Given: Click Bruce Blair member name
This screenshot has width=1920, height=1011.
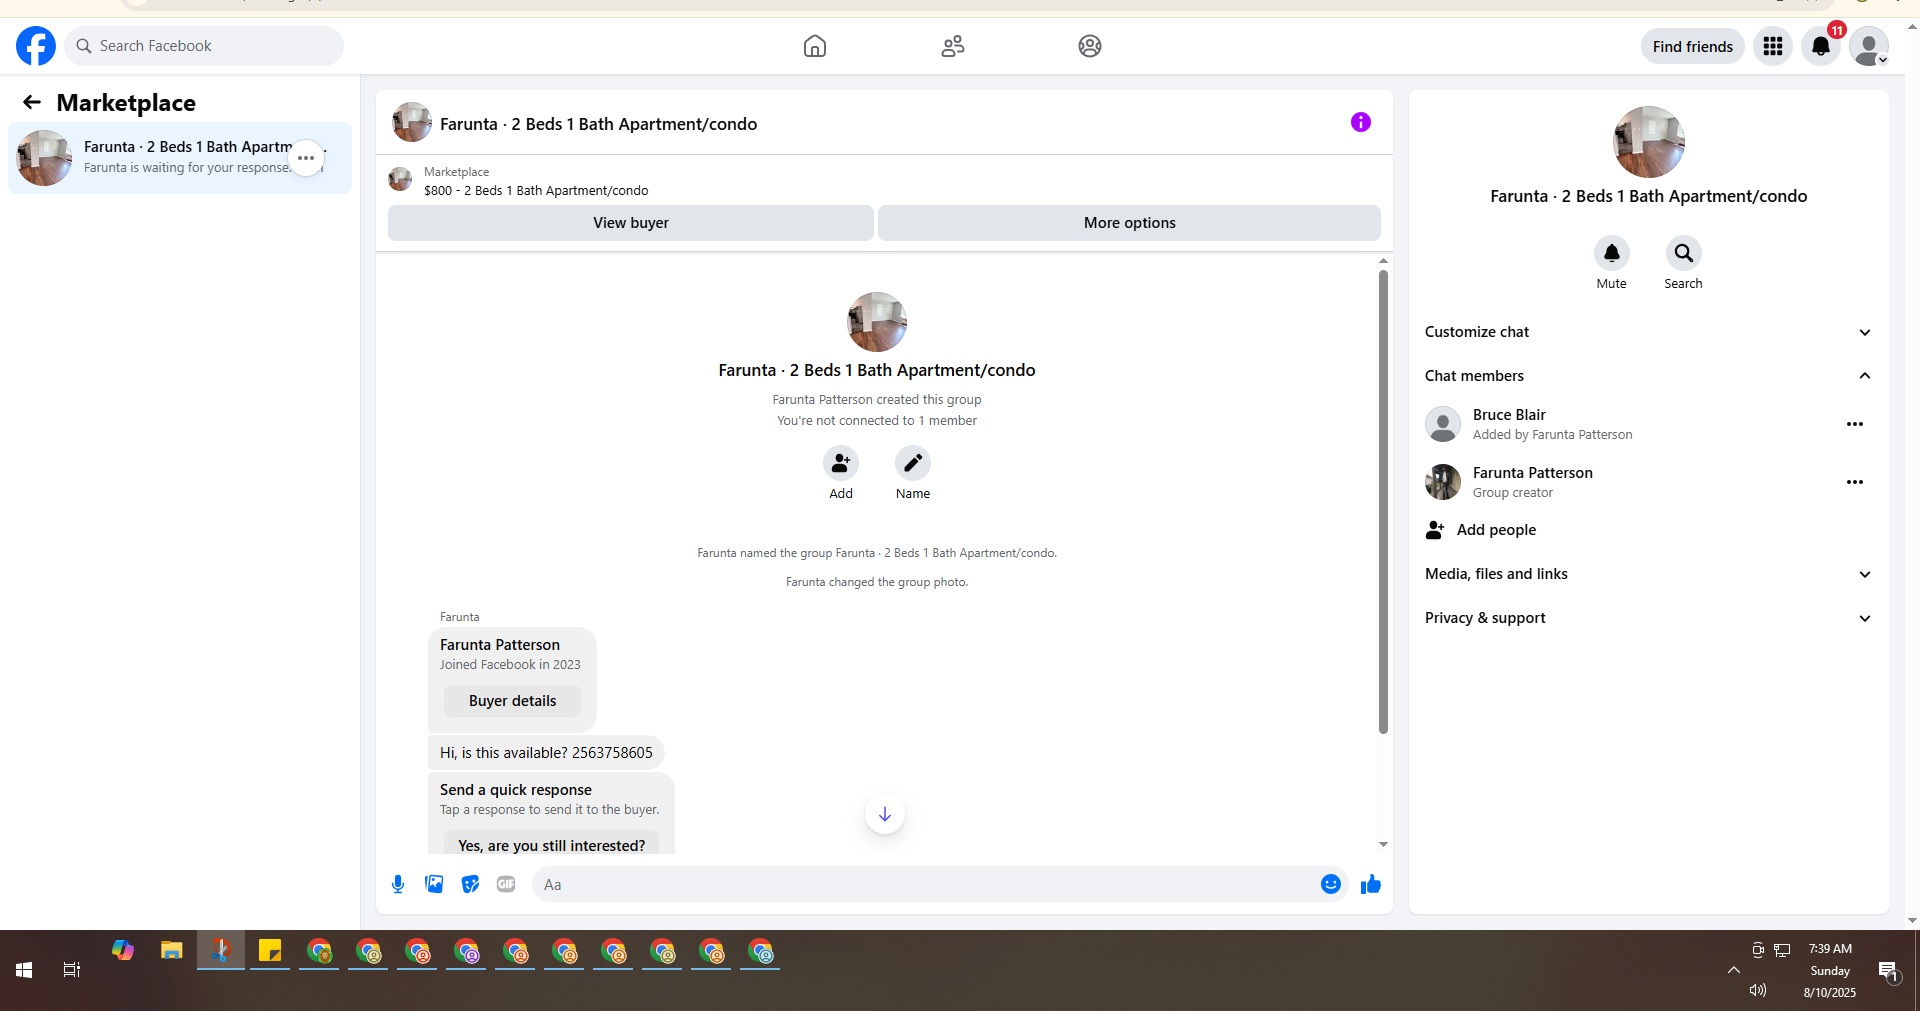Looking at the screenshot, I should click(1509, 415).
